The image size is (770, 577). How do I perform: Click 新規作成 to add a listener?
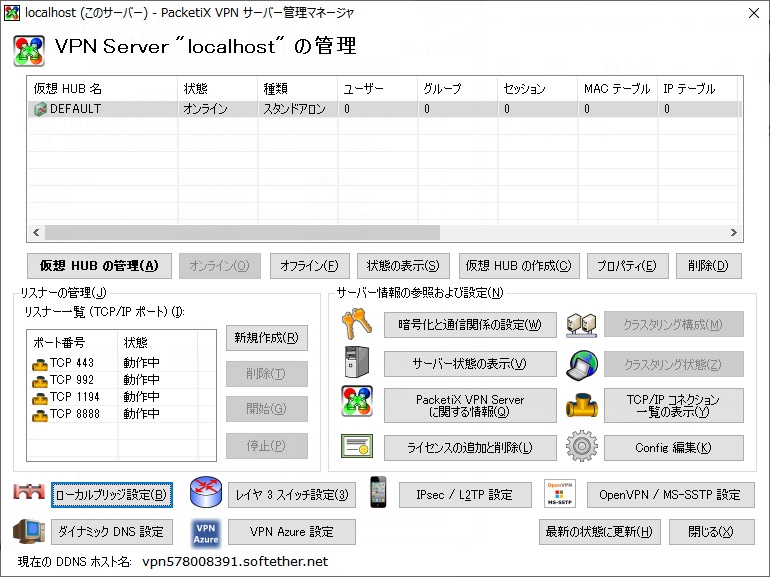point(266,338)
